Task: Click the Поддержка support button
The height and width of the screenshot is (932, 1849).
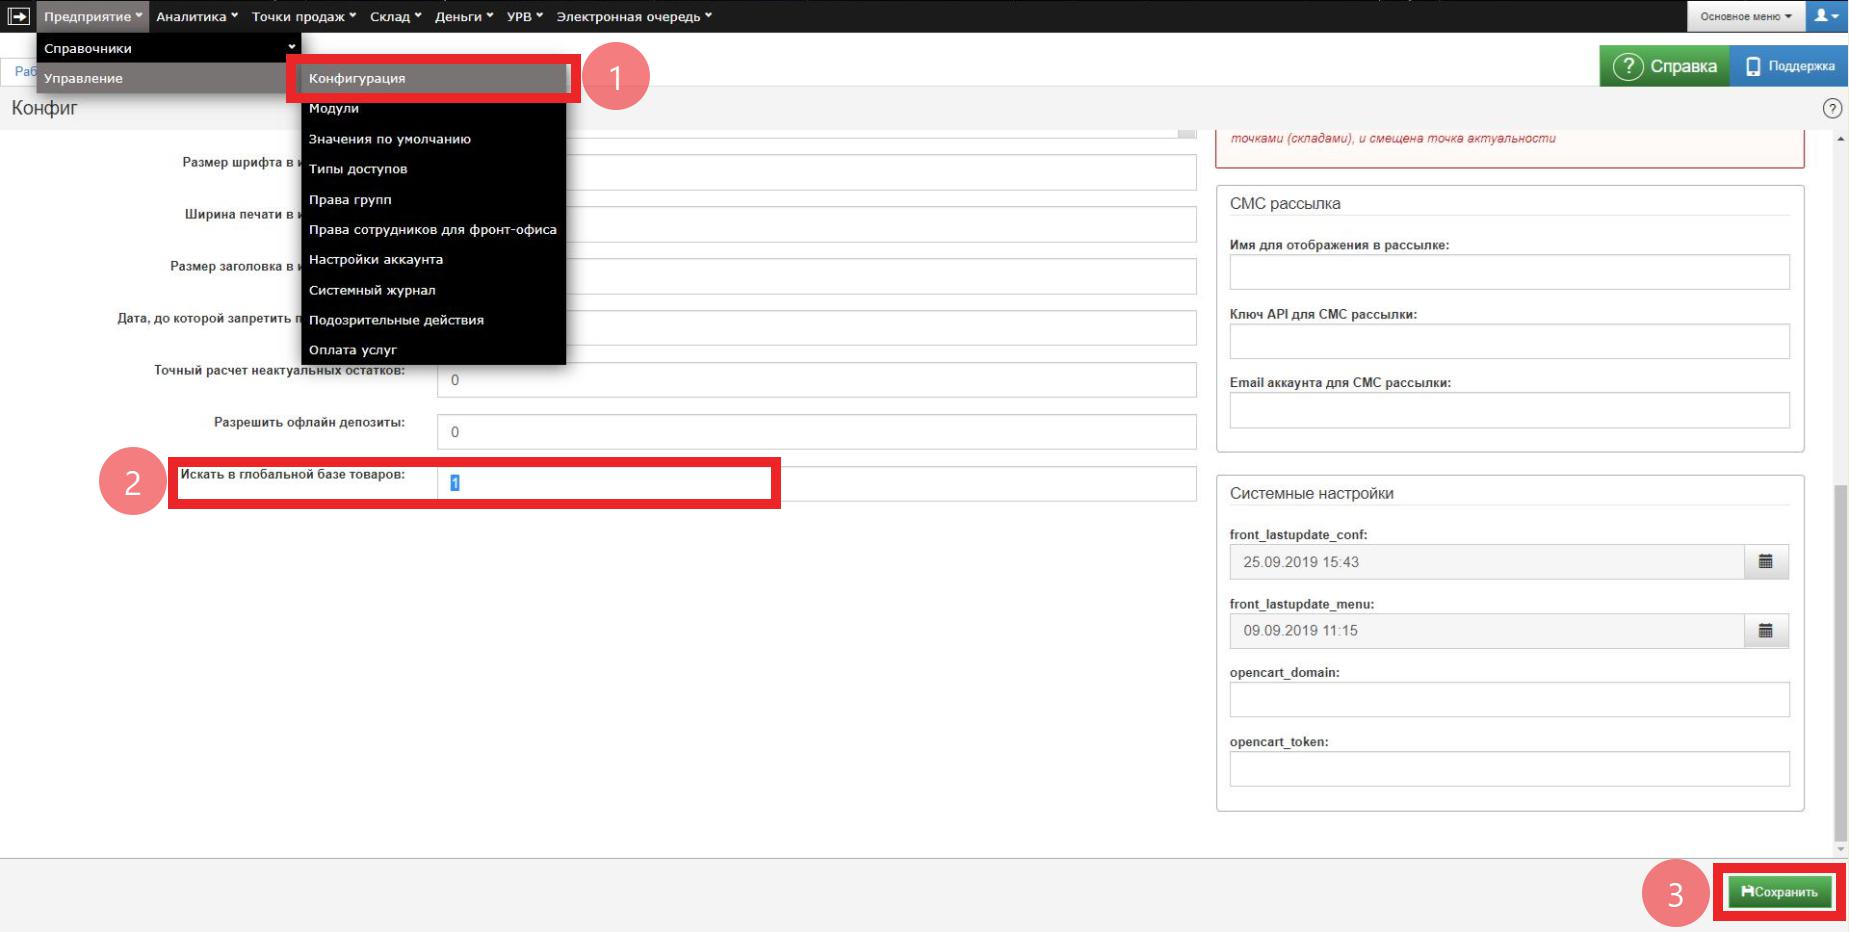Action: [x=1789, y=66]
